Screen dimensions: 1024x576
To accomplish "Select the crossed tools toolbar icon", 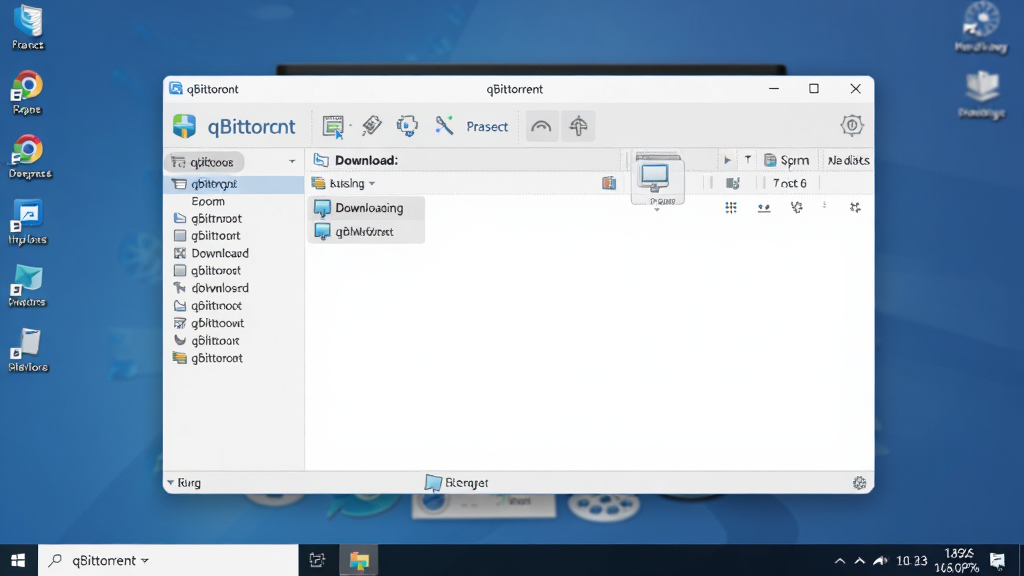I will [x=444, y=125].
